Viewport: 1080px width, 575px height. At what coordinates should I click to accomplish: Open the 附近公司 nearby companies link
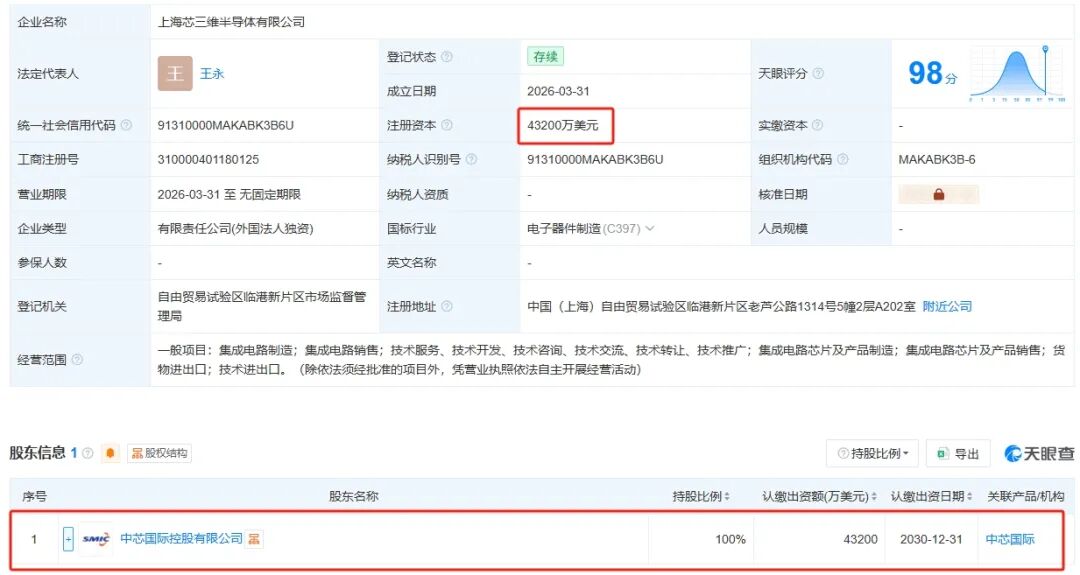946,306
